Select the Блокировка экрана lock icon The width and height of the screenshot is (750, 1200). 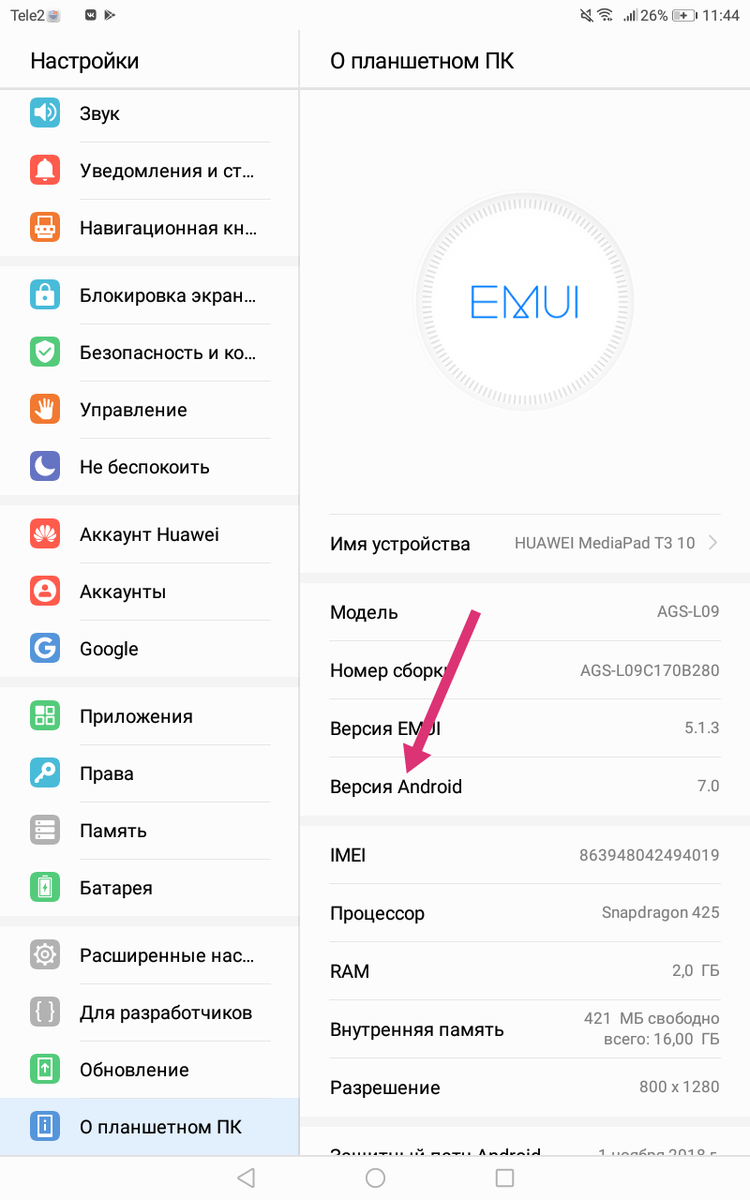tap(45, 295)
